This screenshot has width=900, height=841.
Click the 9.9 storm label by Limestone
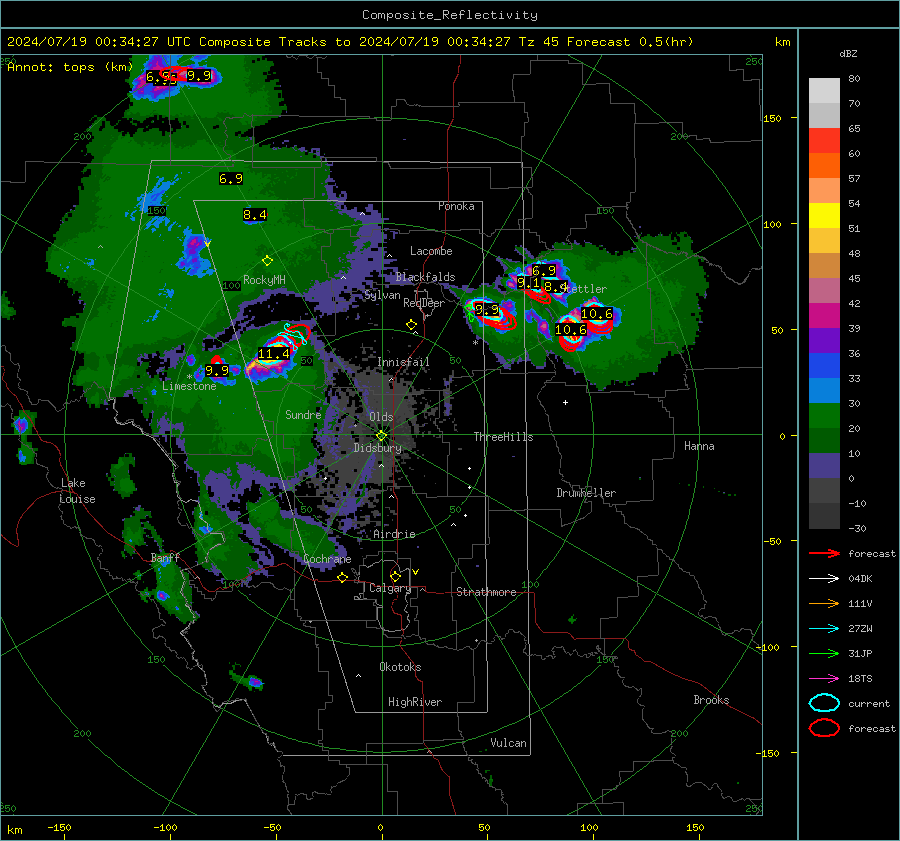217,370
